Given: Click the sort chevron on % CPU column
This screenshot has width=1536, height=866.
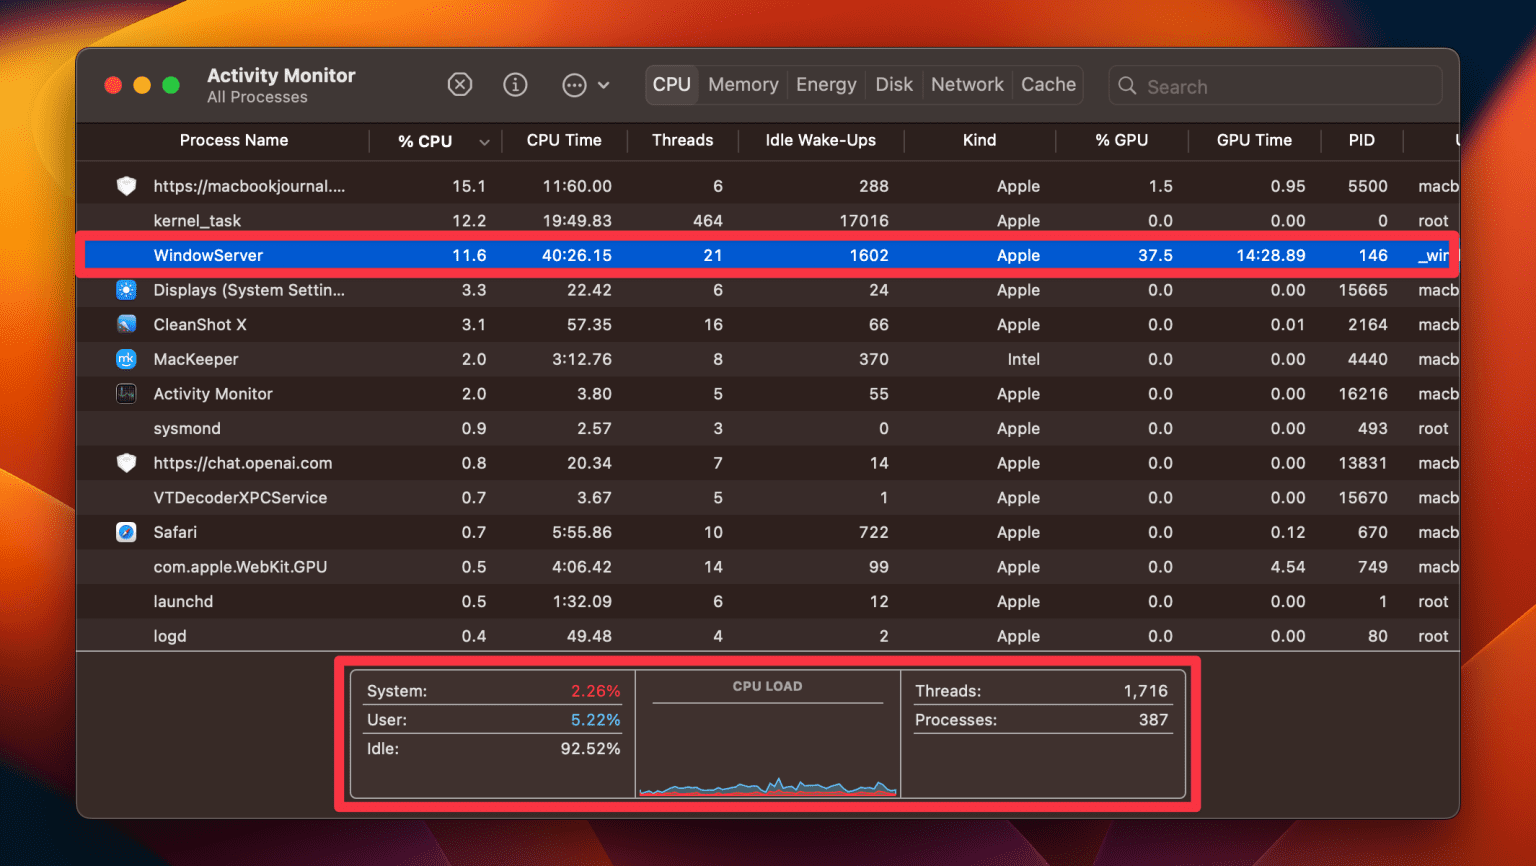Looking at the screenshot, I should point(484,141).
